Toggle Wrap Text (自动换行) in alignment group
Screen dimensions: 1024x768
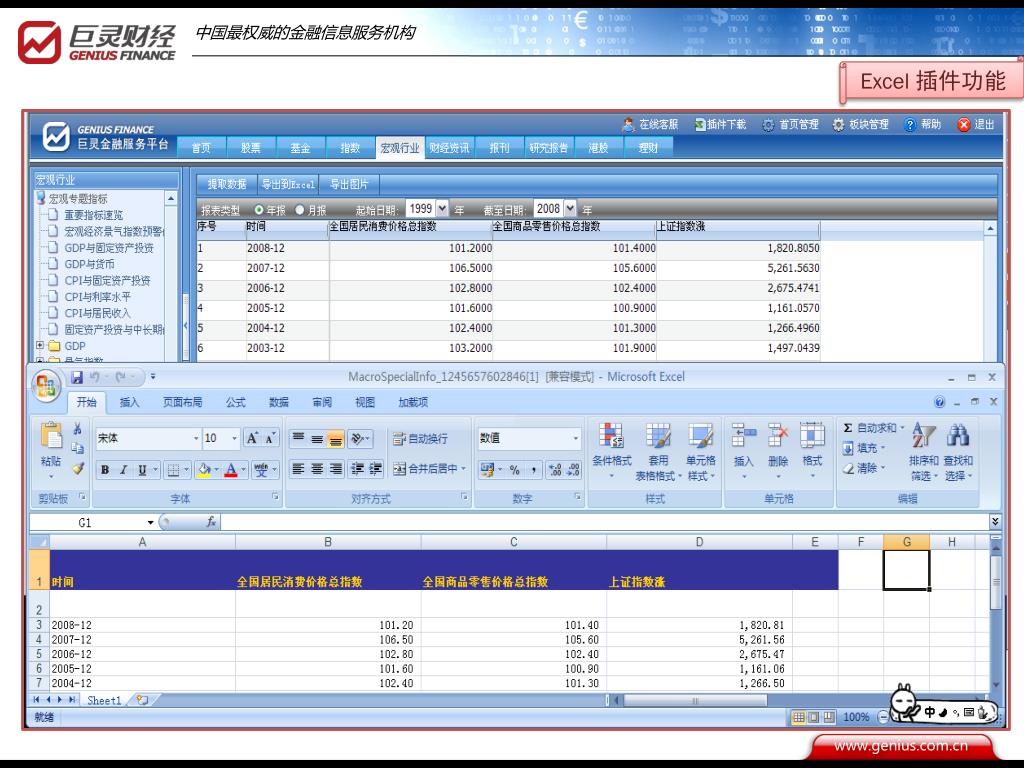(420, 438)
